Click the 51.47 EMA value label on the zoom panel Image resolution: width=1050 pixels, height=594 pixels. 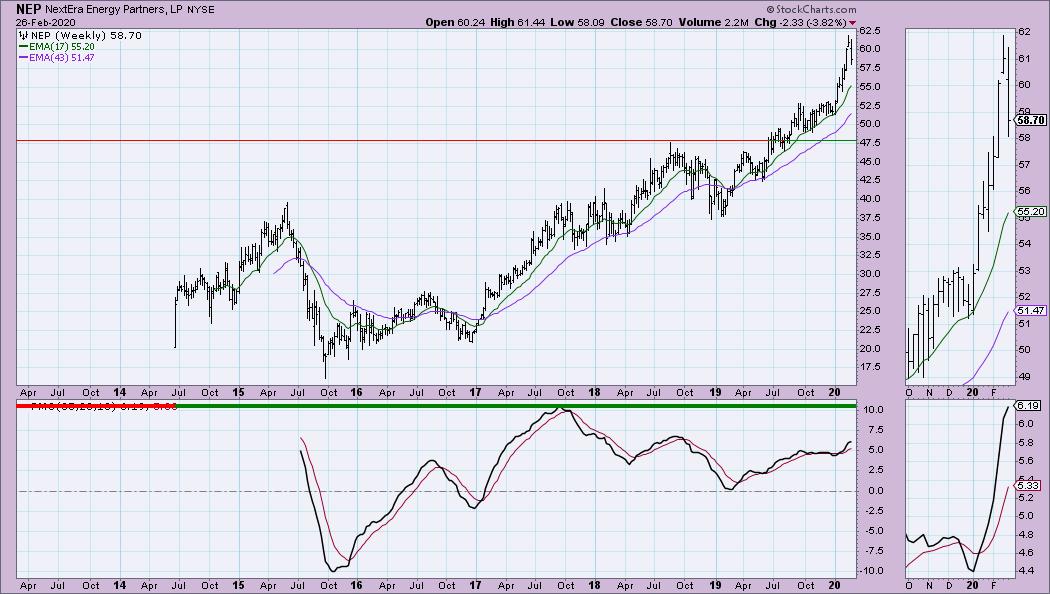tap(1030, 311)
